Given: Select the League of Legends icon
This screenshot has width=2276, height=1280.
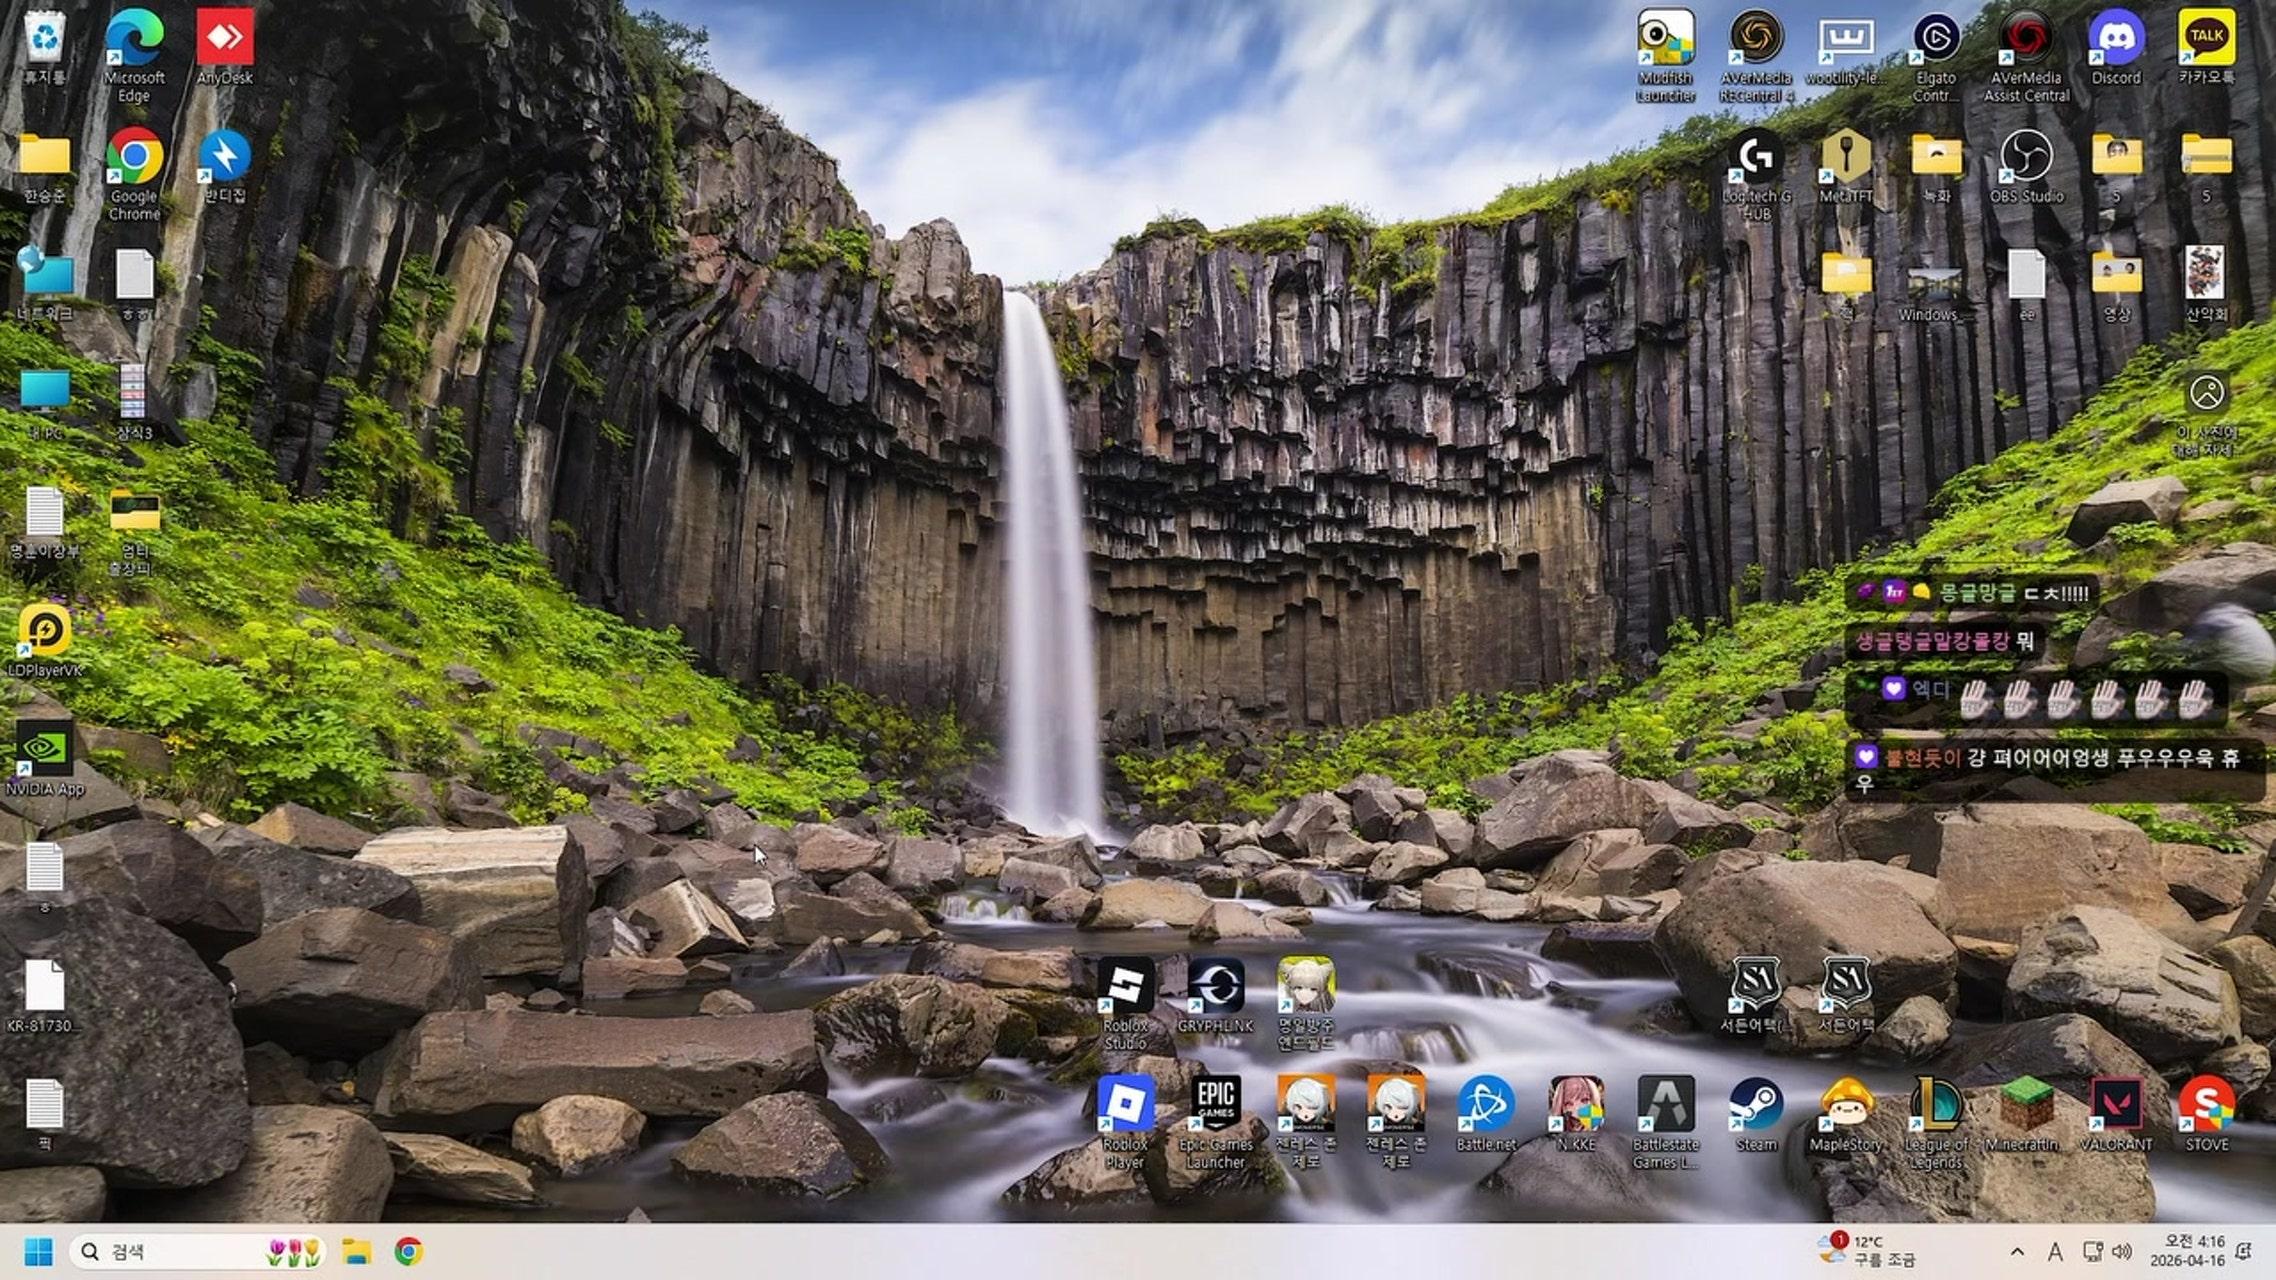Looking at the screenshot, I should tap(1936, 1105).
